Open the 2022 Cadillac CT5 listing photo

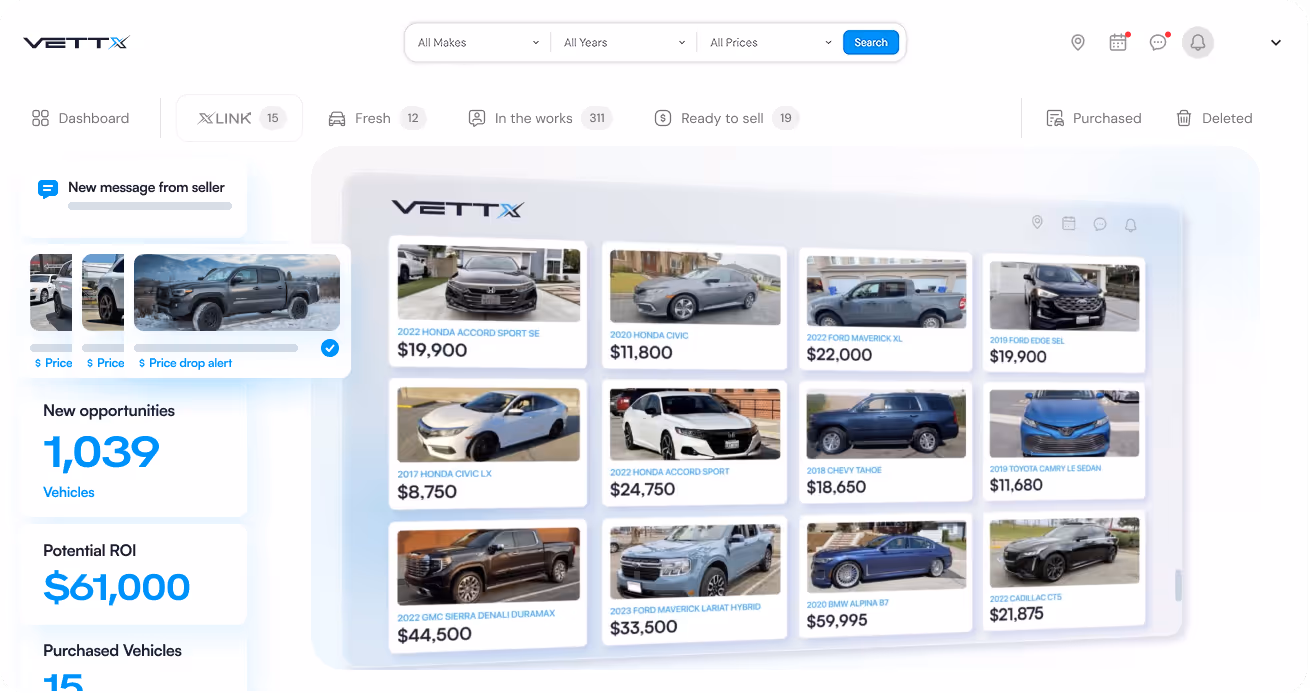click(1064, 552)
